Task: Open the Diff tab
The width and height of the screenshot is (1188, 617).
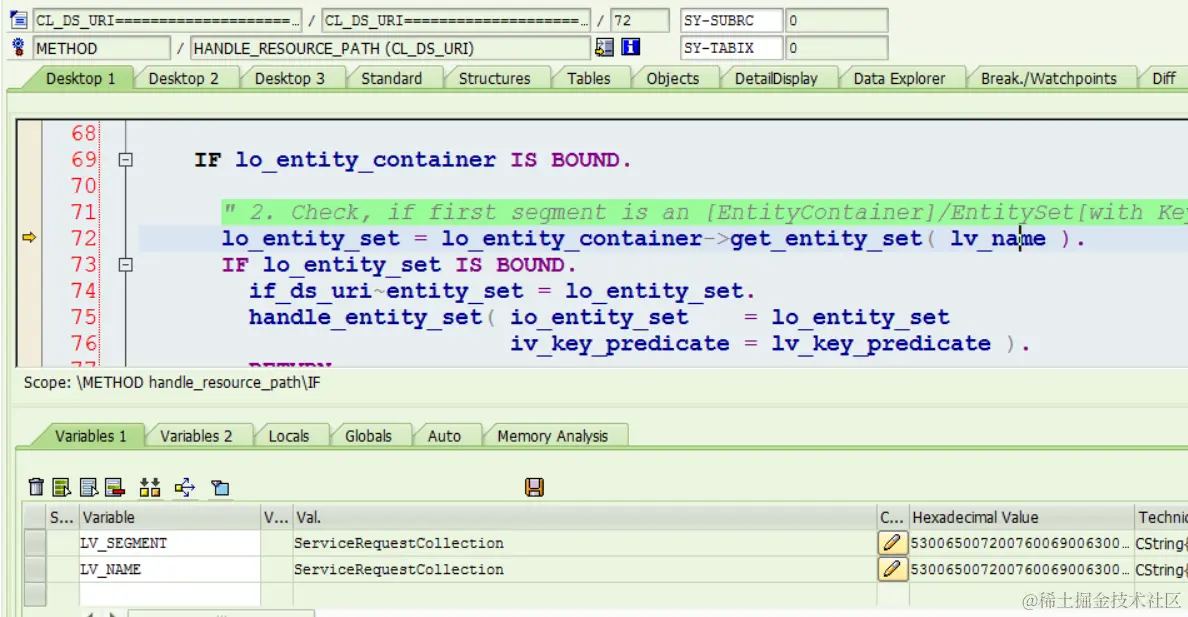Action: click(1164, 79)
